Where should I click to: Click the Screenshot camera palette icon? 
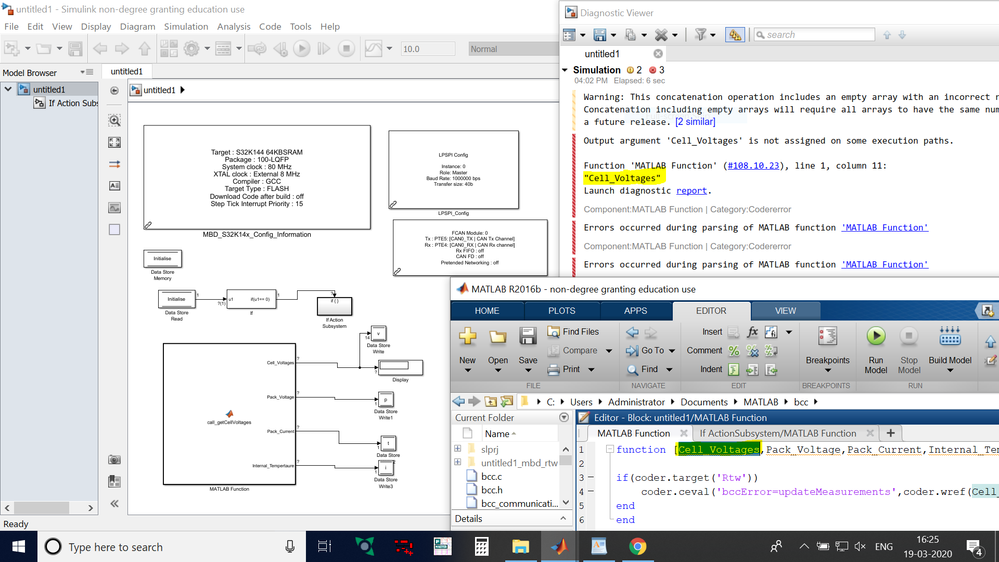[115, 459]
